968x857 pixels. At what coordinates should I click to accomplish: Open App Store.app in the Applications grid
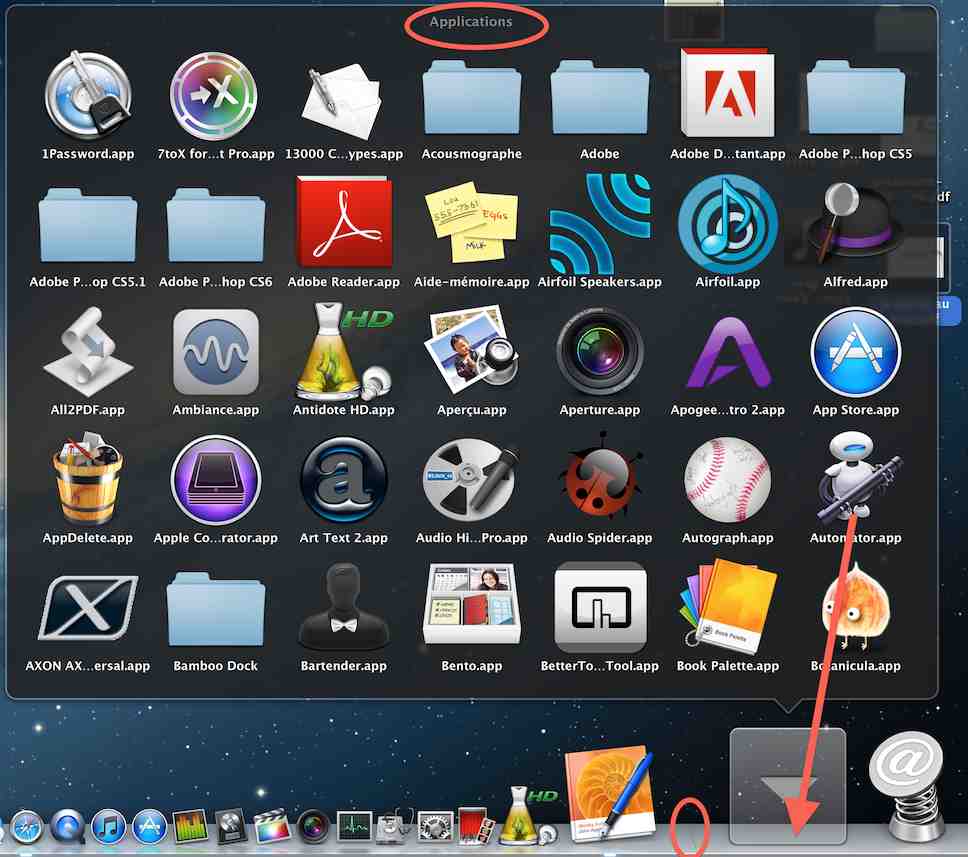[856, 352]
